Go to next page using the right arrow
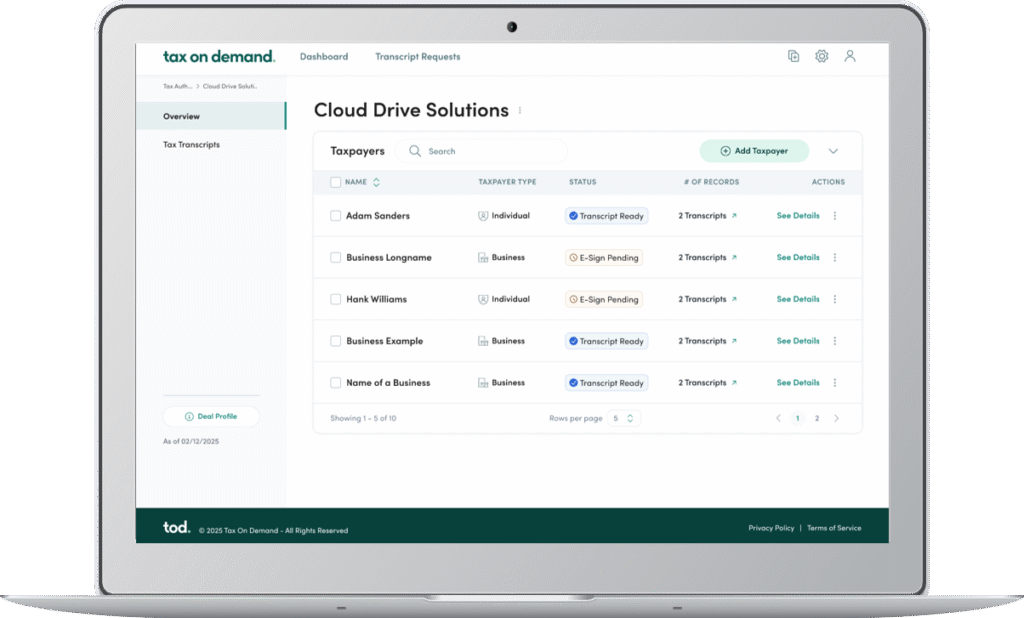Screen dimensions: 1024x618 837,418
